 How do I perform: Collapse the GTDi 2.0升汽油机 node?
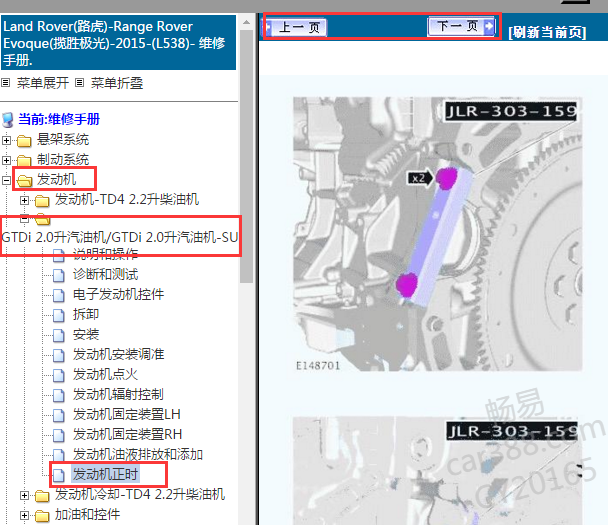pyautogui.click(x=24, y=219)
